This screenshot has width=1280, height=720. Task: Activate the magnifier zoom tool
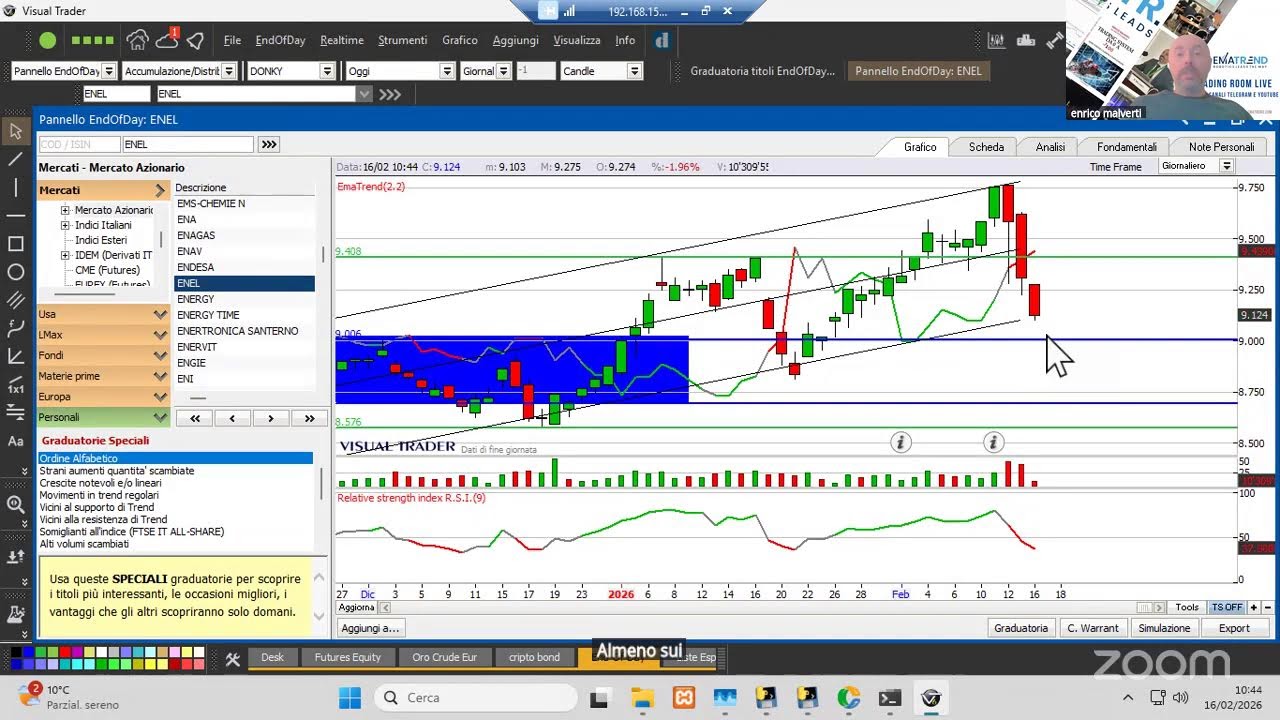15,505
